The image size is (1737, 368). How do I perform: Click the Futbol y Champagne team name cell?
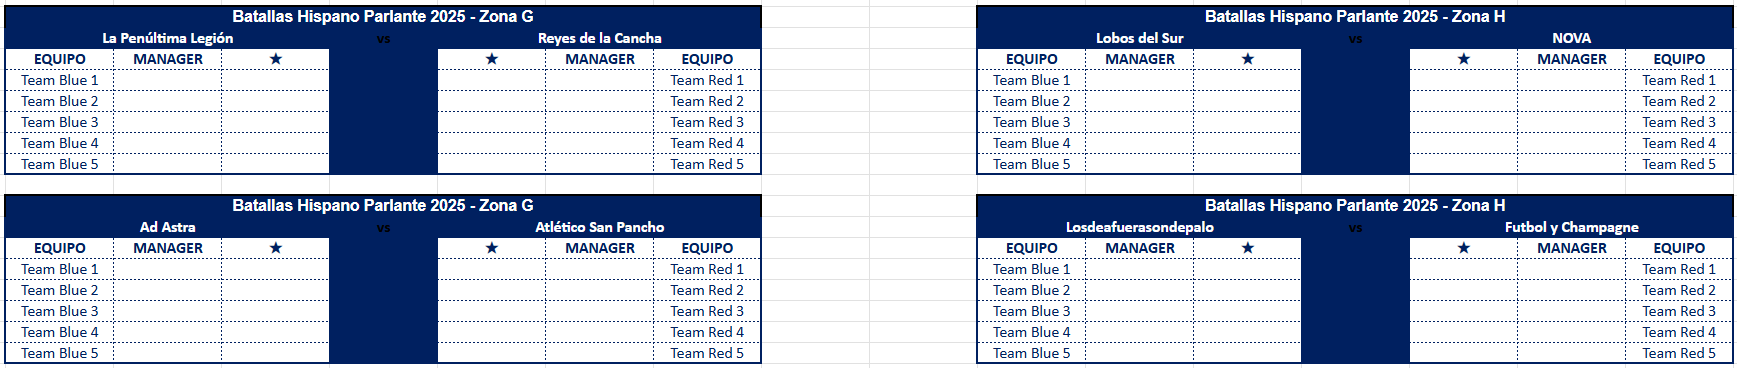(x=1571, y=227)
